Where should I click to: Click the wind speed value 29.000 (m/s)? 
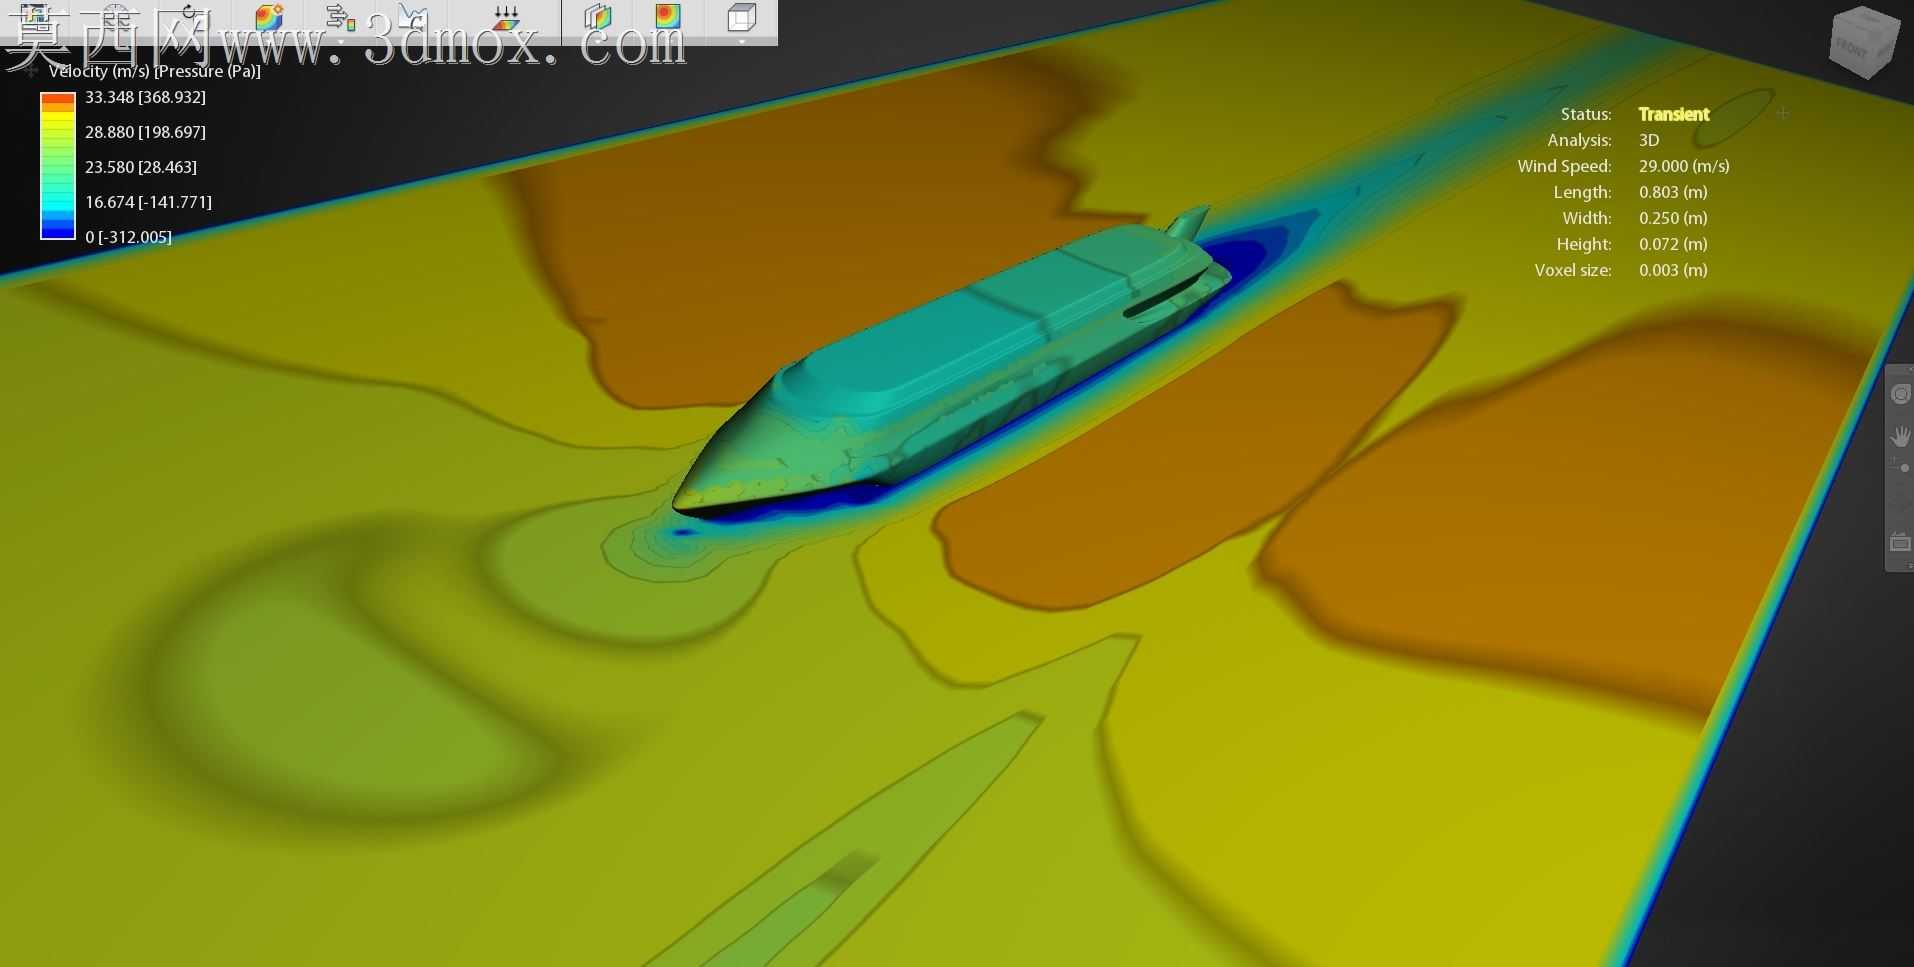[1684, 166]
